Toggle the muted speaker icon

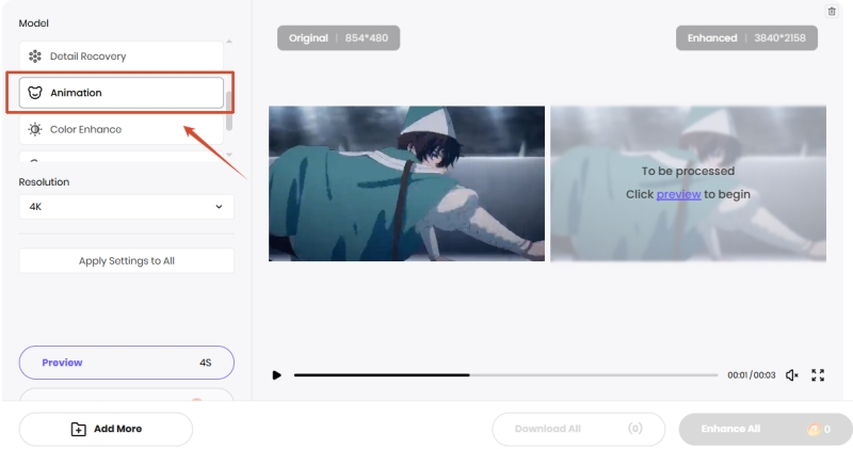click(792, 375)
